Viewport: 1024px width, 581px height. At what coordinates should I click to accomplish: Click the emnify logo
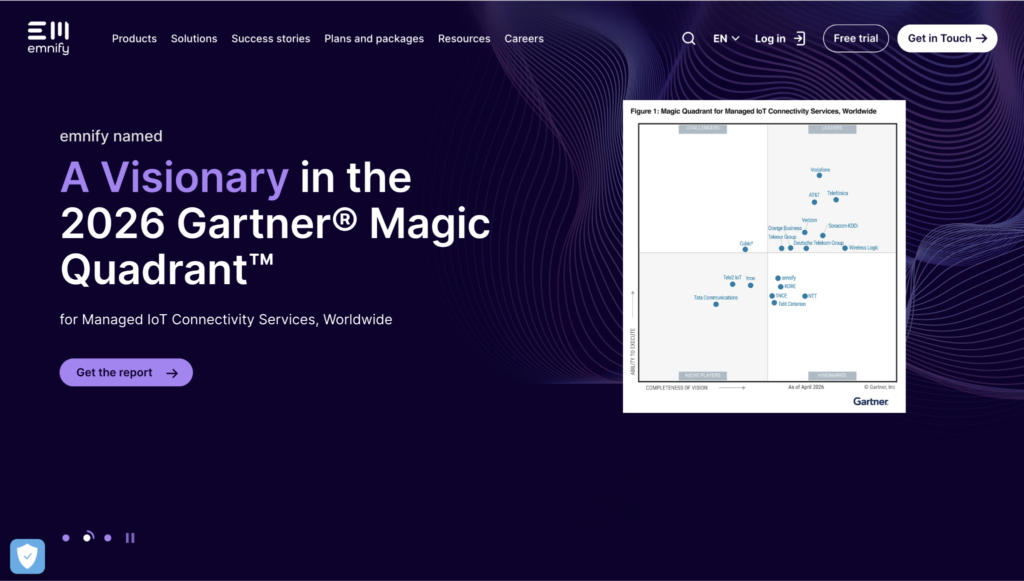click(x=48, y=38)
